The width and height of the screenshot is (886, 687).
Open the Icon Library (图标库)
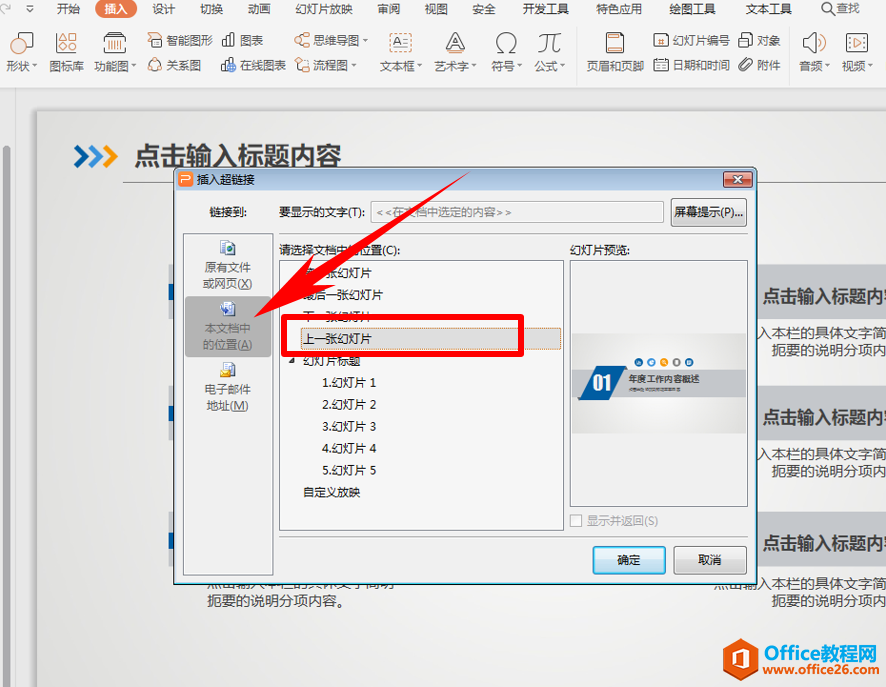(66, 52)
